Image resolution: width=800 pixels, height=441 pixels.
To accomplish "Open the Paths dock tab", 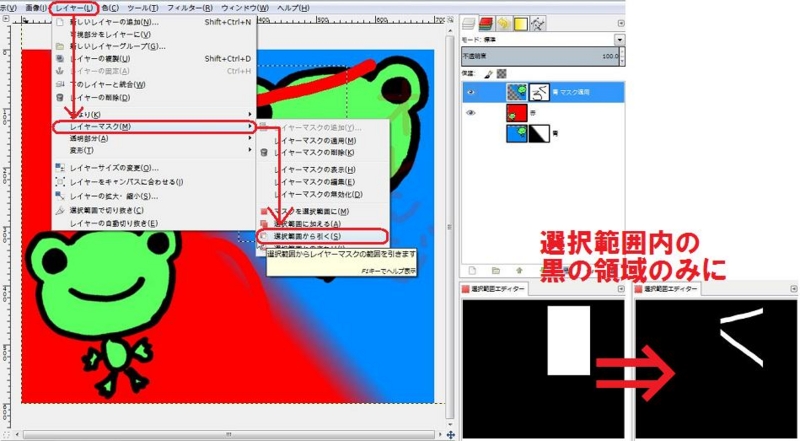I will (x=538, y=23).
